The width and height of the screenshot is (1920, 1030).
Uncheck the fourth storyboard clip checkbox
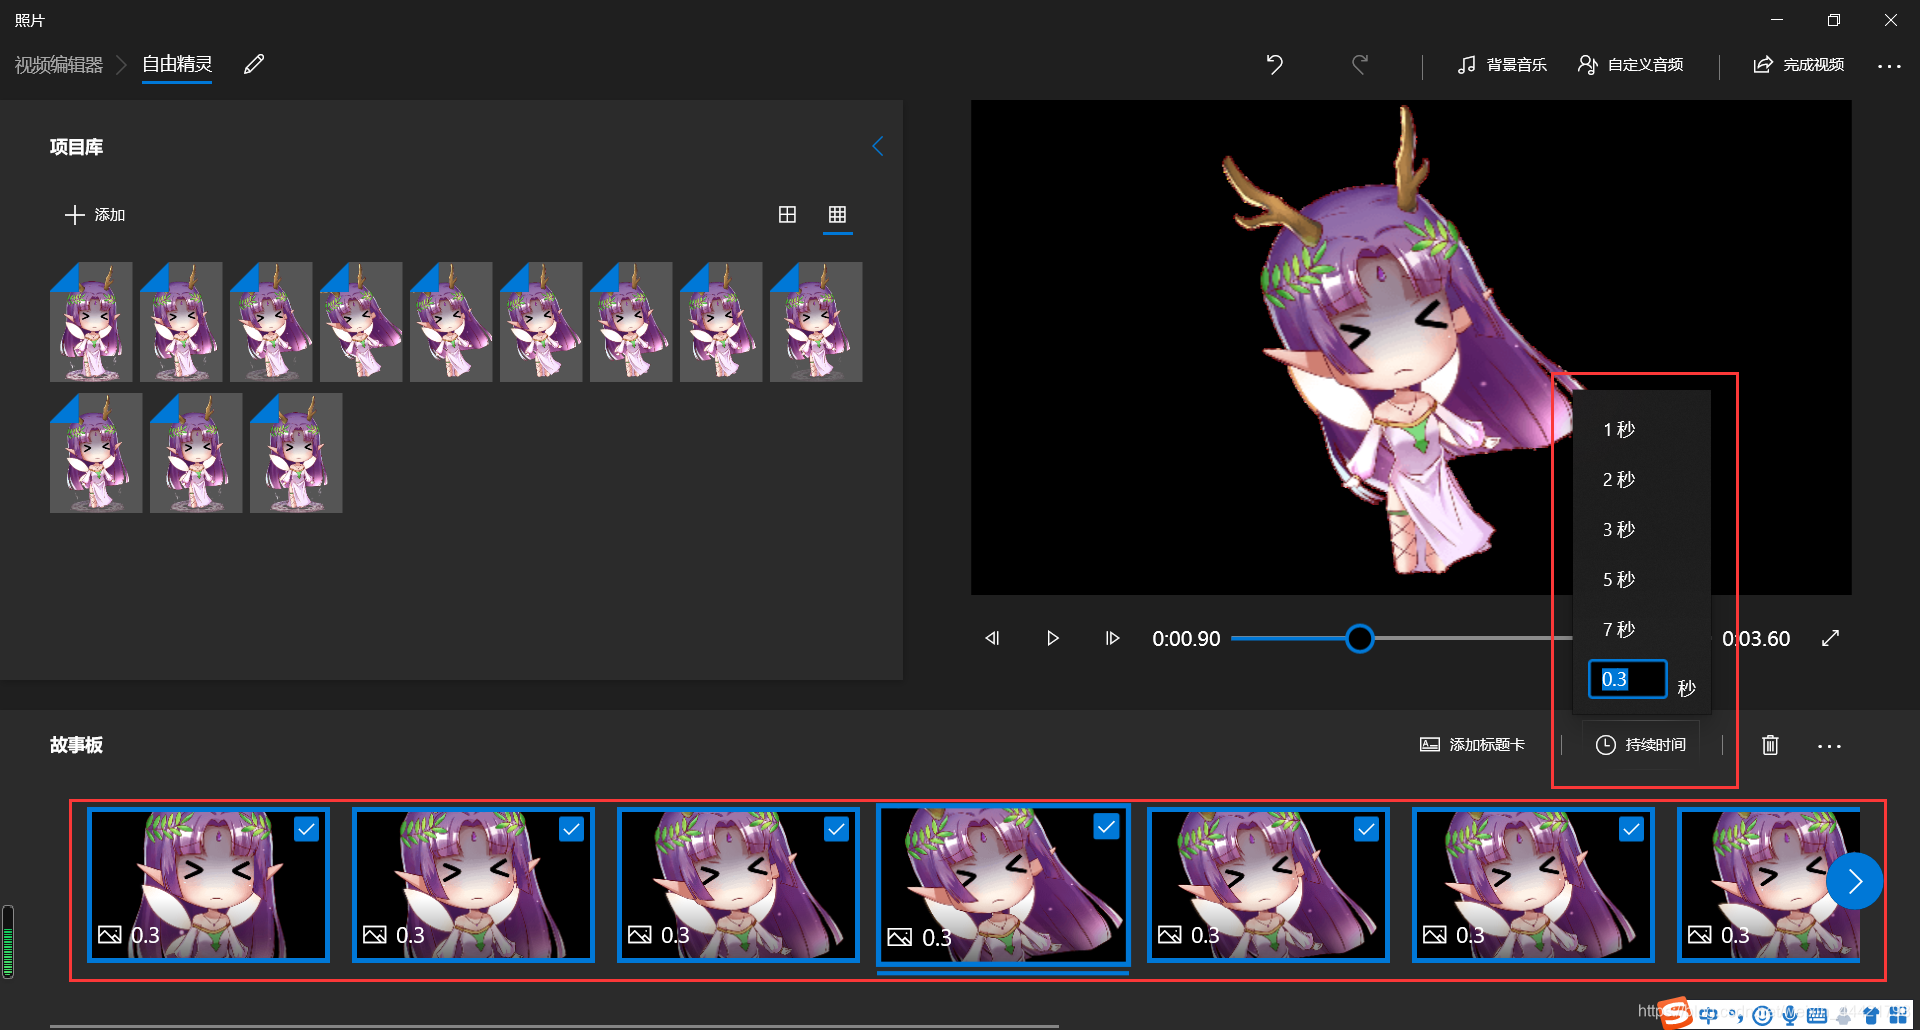point(1106,827)
